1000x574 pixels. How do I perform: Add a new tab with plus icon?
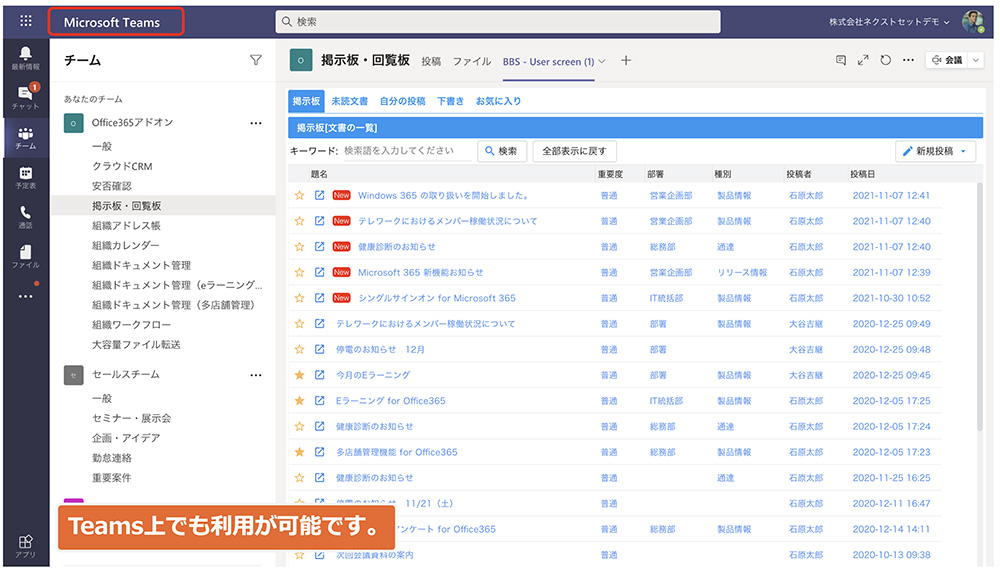[x=626, y=60]
